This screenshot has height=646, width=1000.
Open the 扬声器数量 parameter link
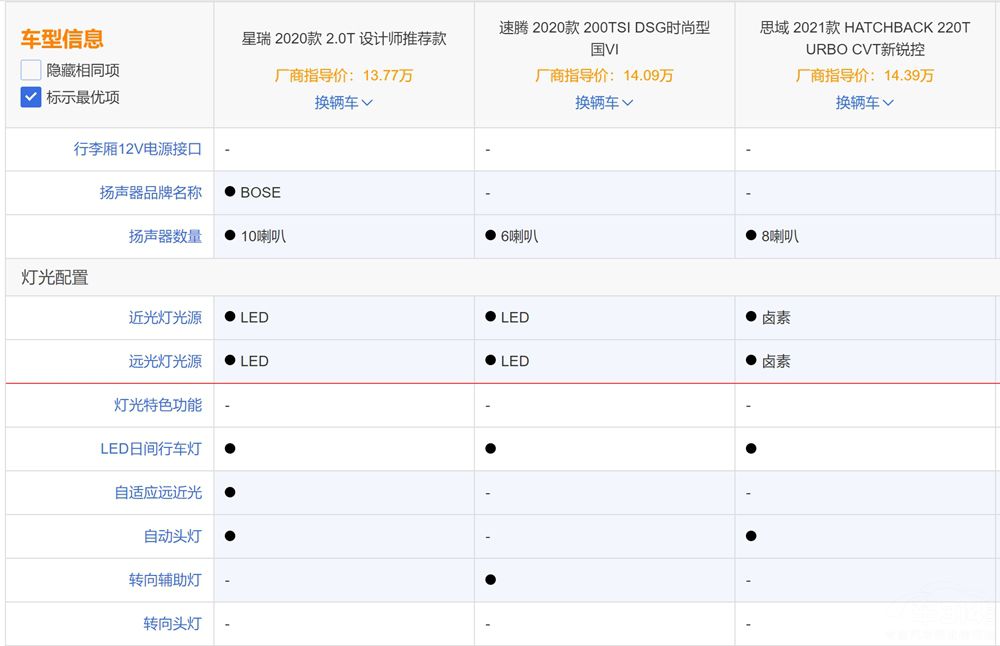[165, 237]
